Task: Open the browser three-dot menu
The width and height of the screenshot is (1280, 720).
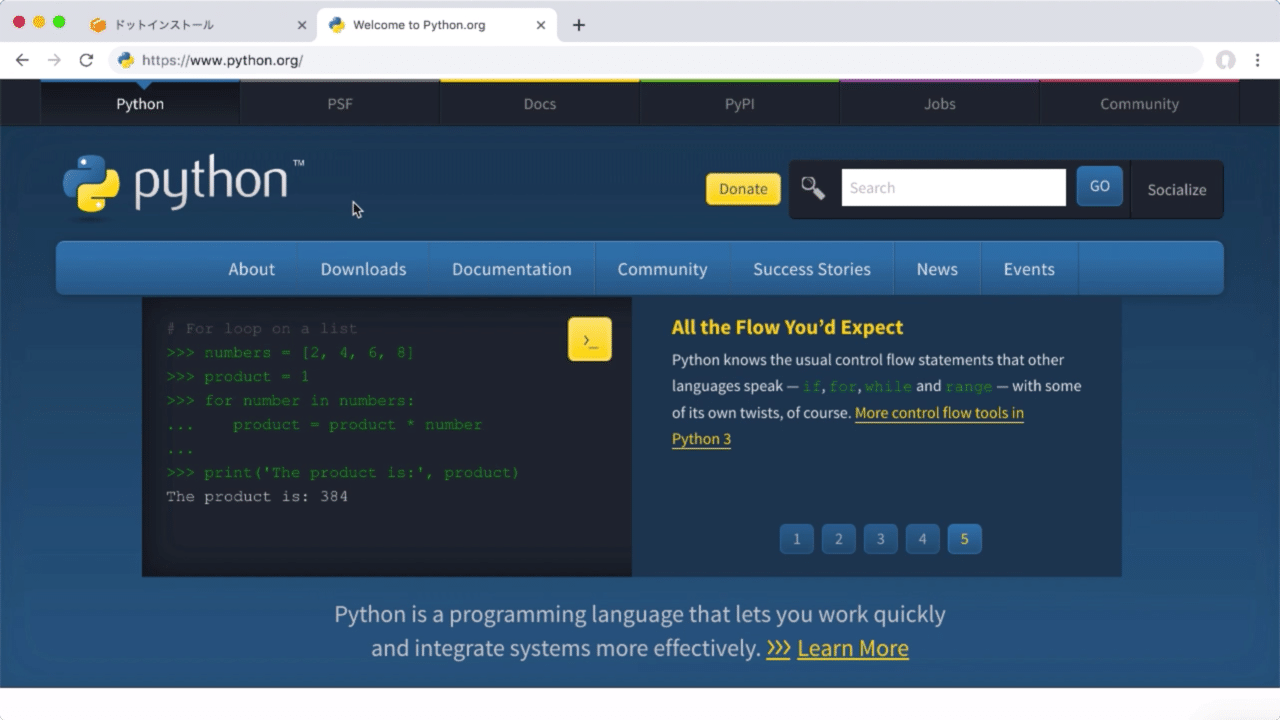Action: click(1258, 60)
